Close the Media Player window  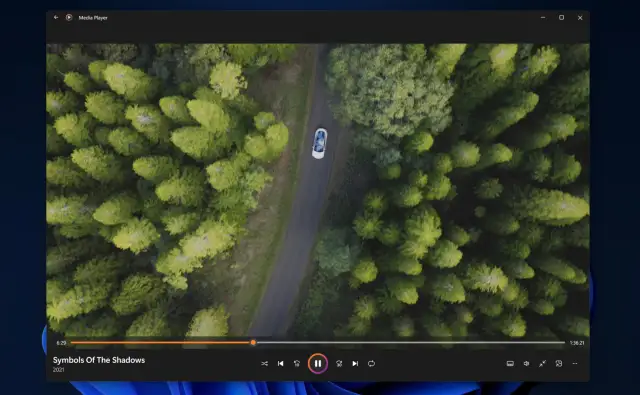point(580,18)
